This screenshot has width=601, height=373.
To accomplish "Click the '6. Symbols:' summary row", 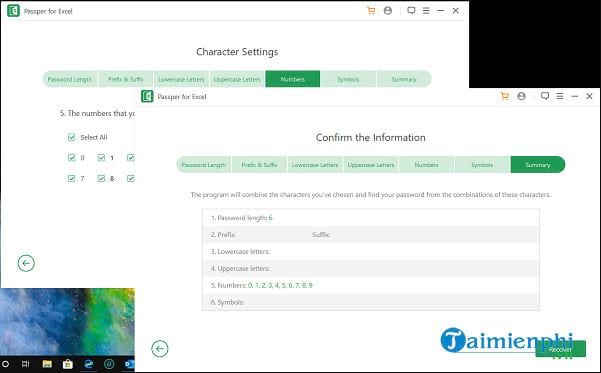I will (x=371, y=302).
